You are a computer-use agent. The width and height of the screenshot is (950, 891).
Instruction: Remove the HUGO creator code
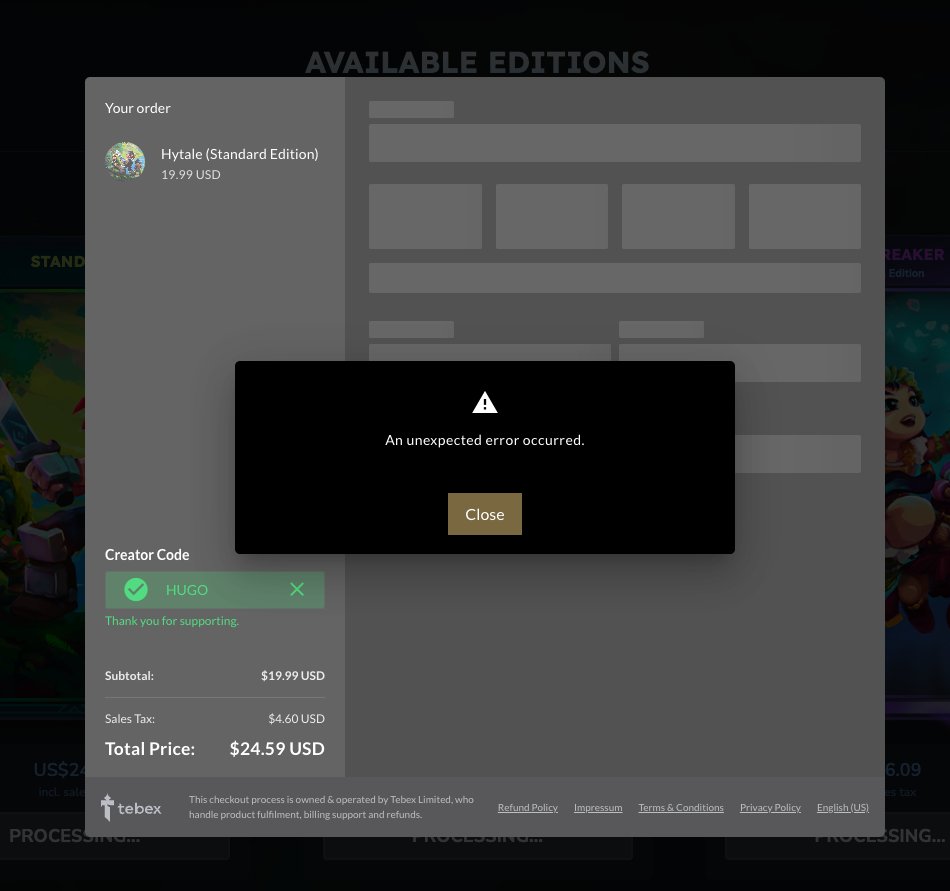(297, 589)
